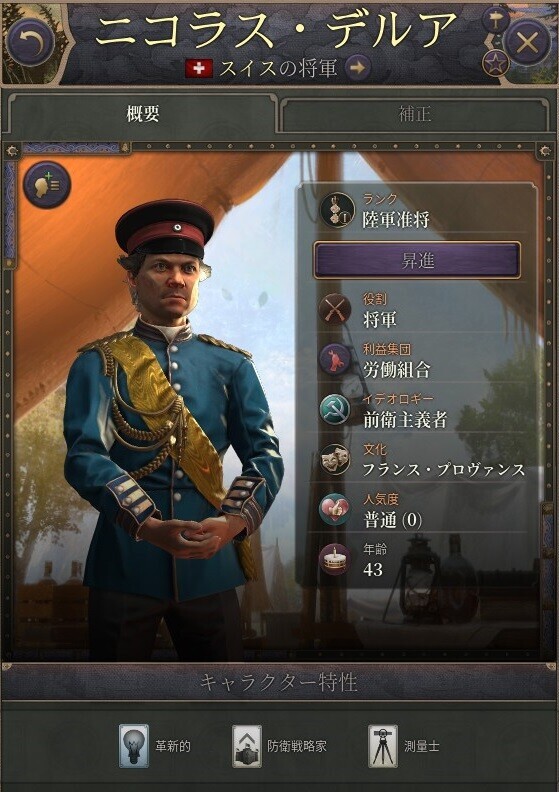
Task: Click the back arrow button
Action: [30, 42]
